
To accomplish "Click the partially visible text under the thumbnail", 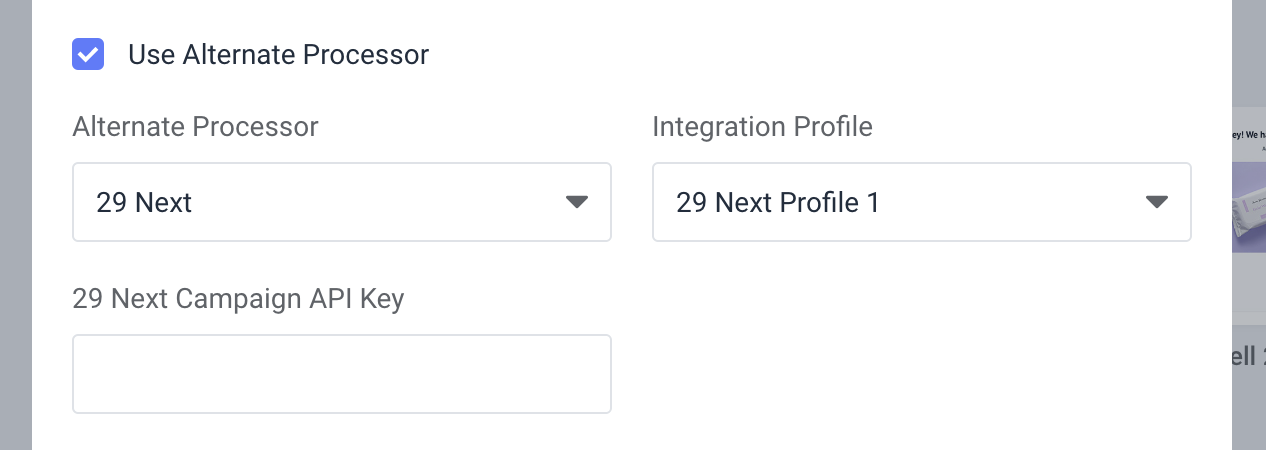I will 1249,357.
